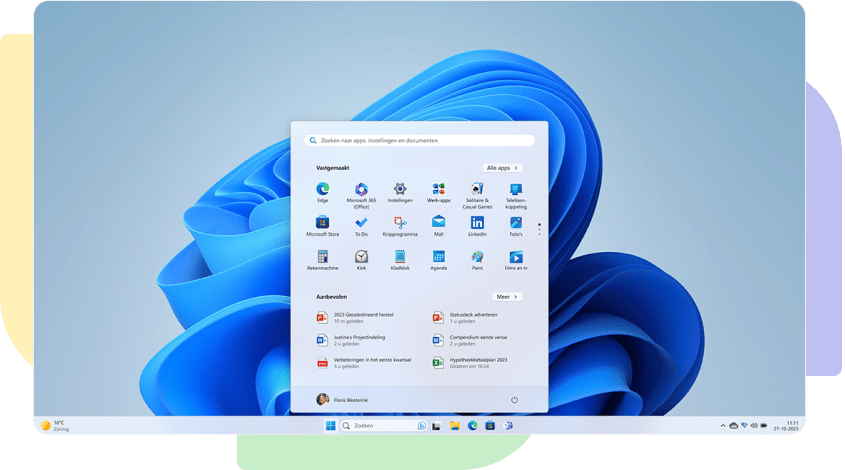Open Telefoonkoppeling app
Screen dimensions: 845x470
pyautogui.click(x=516, y=195)
